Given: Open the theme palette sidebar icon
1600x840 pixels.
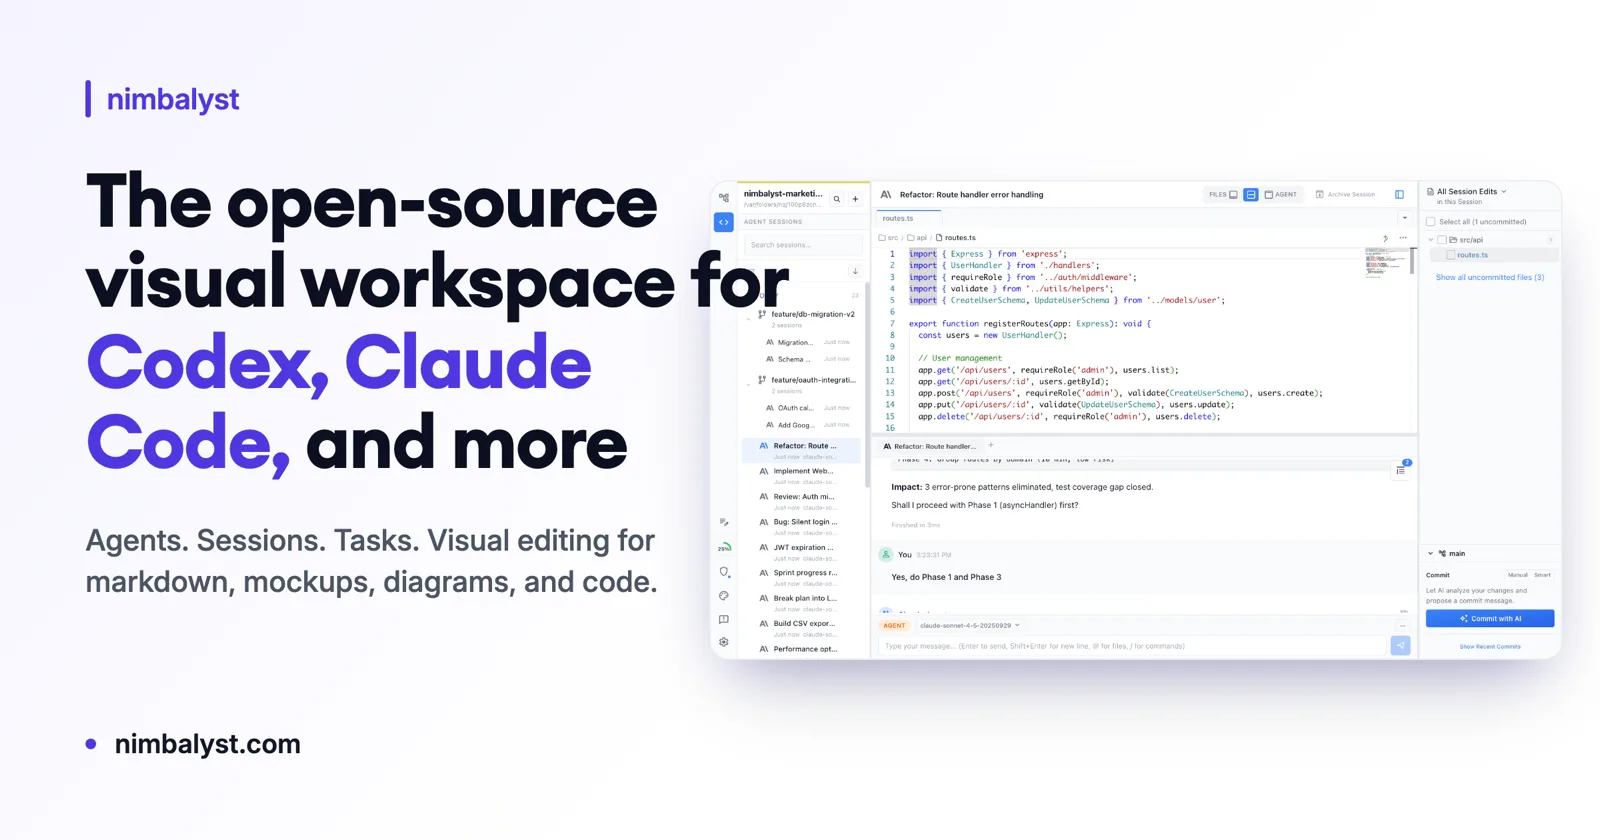Looking at the screenshot, I should pos(724,596).
